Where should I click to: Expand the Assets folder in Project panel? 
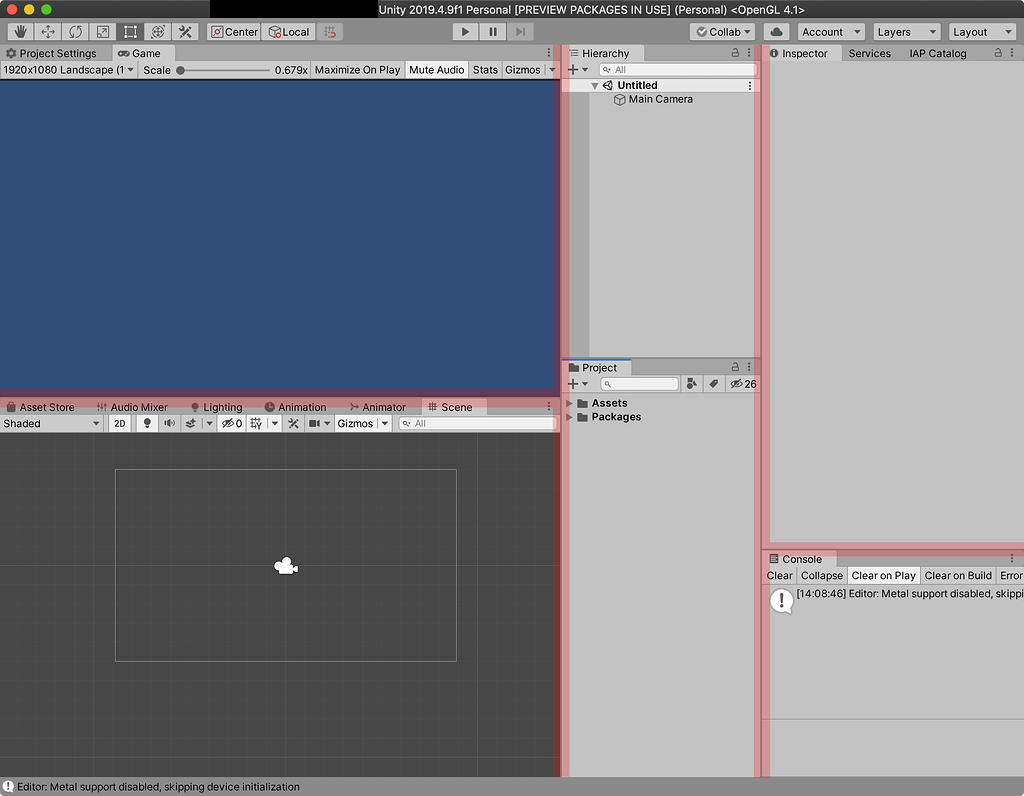tap(571, 402)
